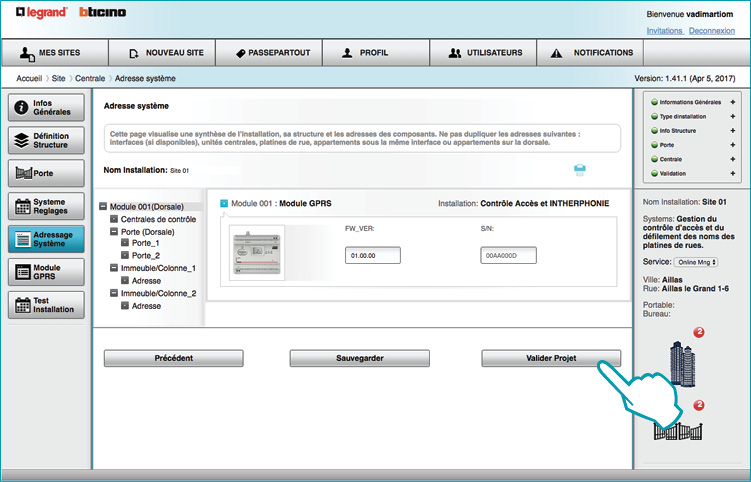Go to the NOTIFICATIONS tab
Screen dimensions: 751x482
click(592, 53)
